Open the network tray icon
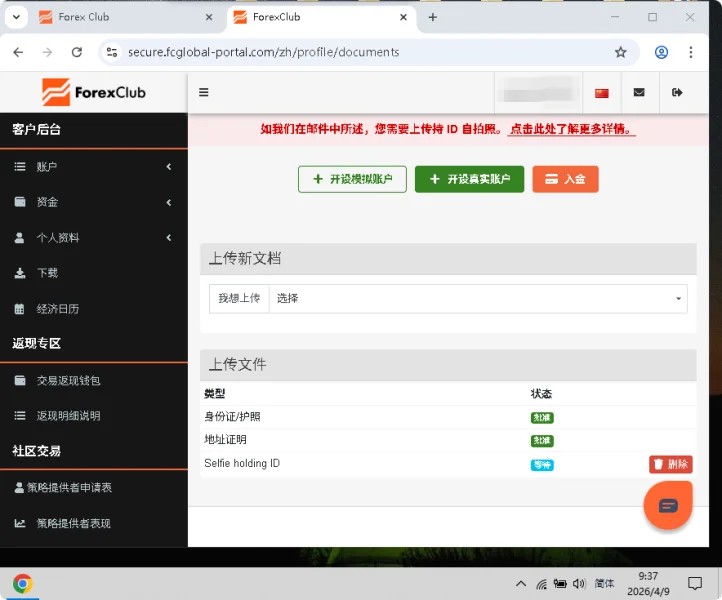 coord(541,584)
